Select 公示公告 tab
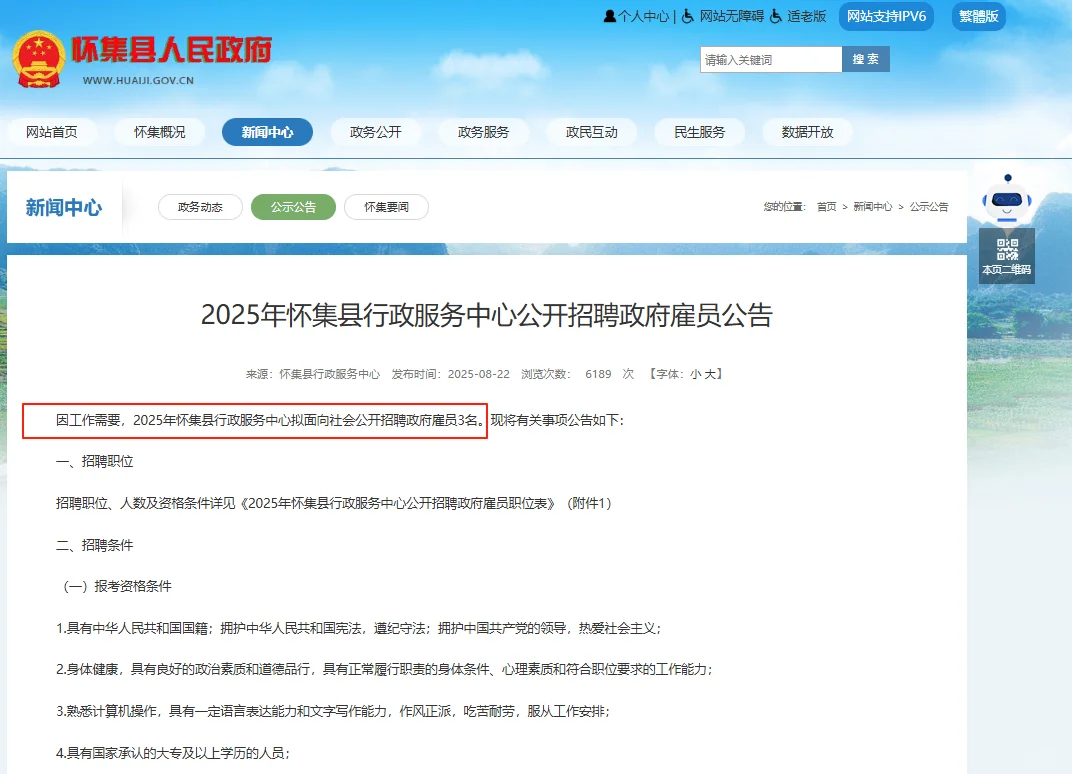Screen dimensions: 1072x774 [293, 207]
